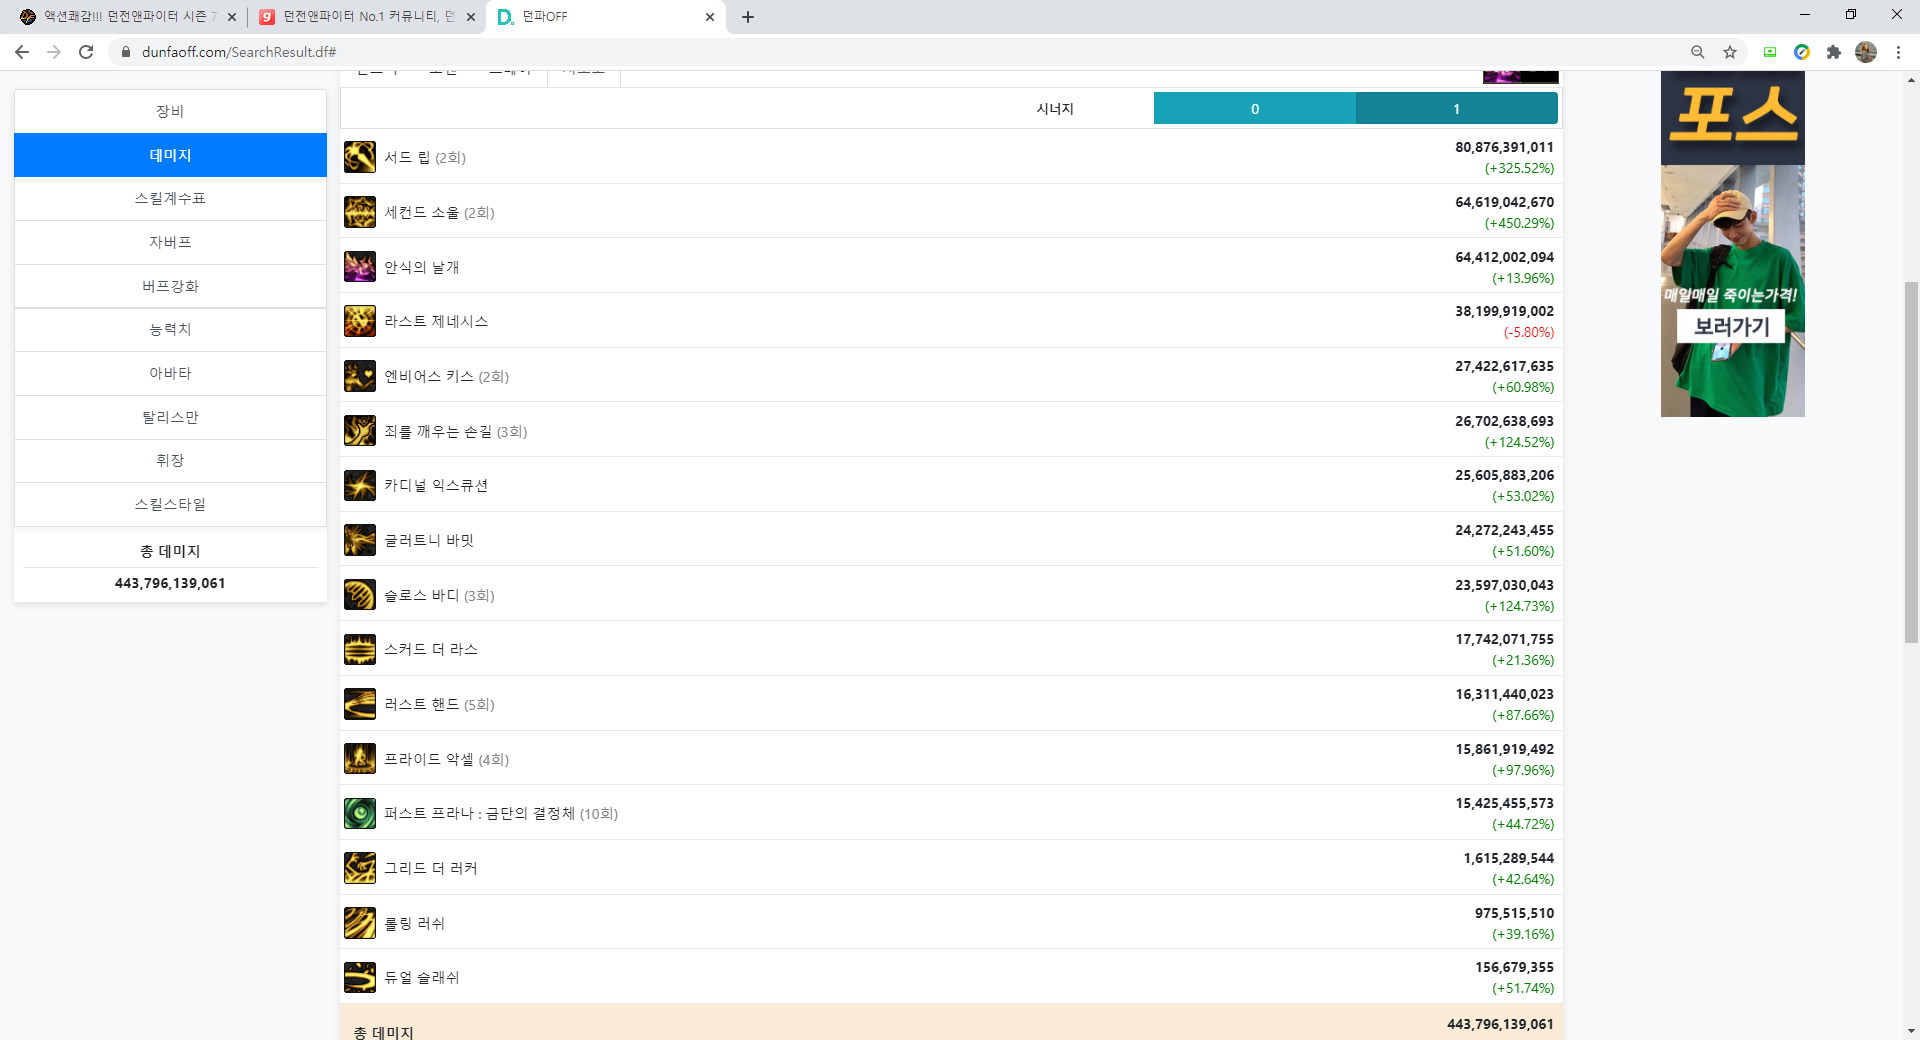Click the 카디널 익스큐션 skill icon
Screen dimensions: 1920x1040
tap(359, 486)
